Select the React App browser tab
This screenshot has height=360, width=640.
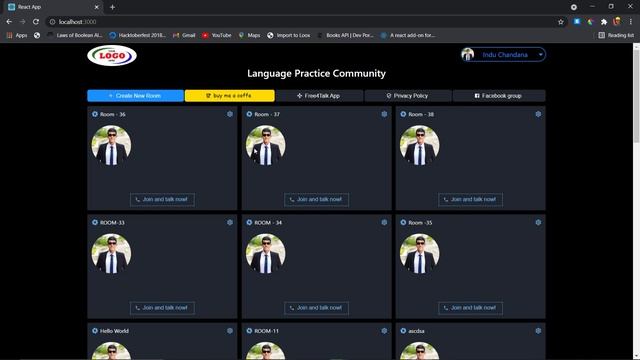(x=53, y=7)
